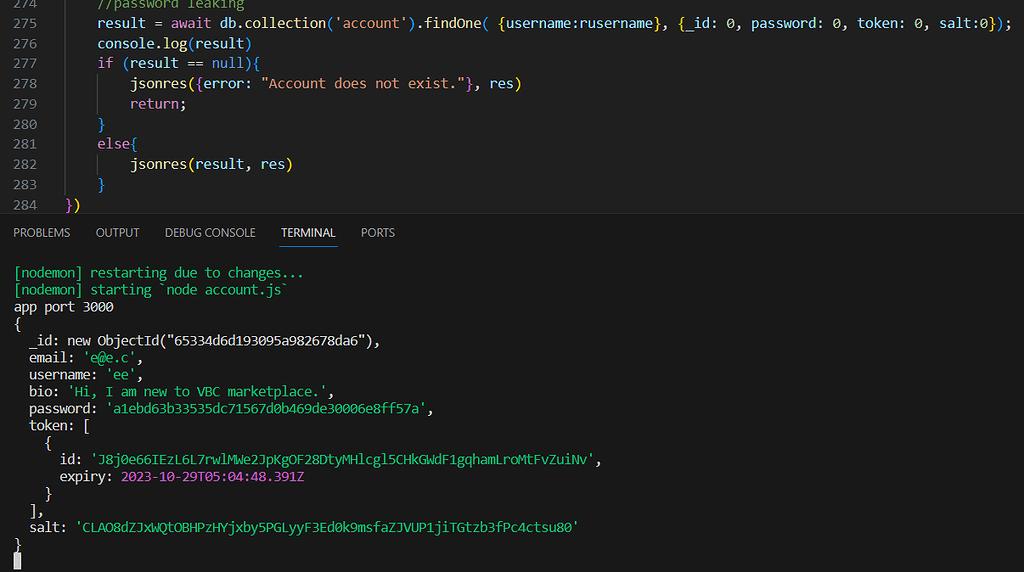Click the expiry timestamp in terminal output

[x=212, y=476]
